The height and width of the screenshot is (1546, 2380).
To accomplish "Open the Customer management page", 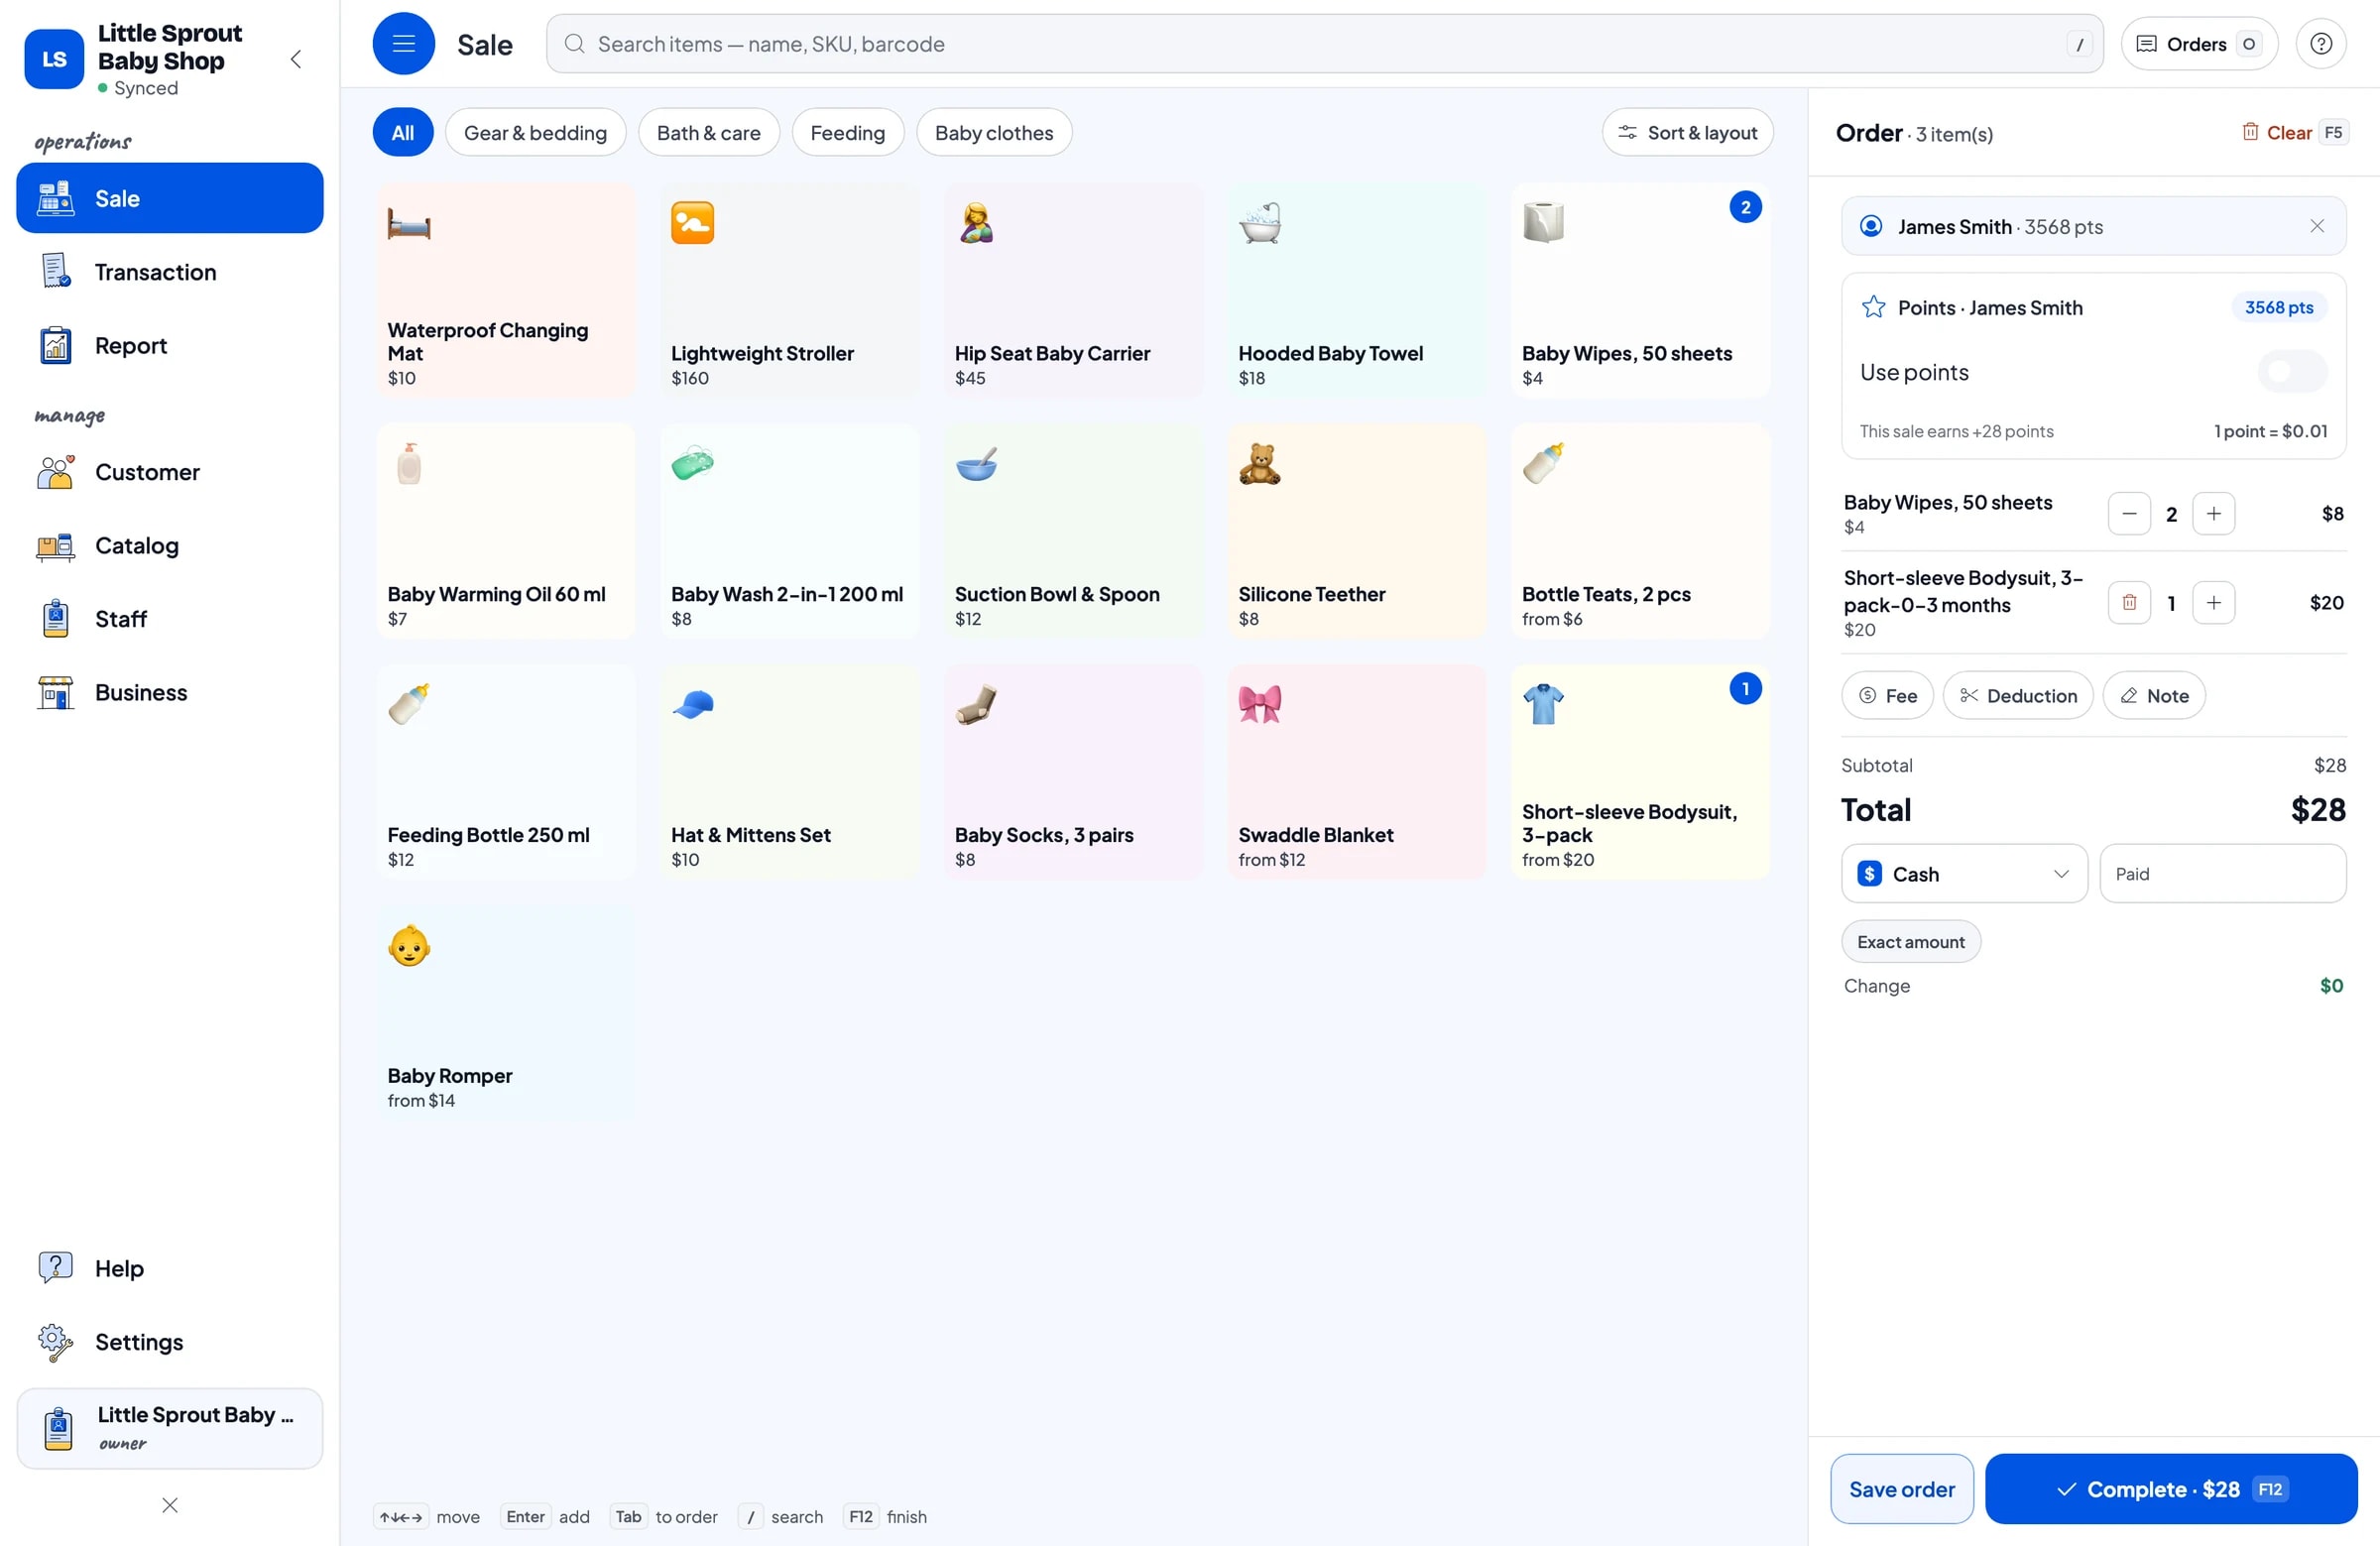I will (170, 472).
